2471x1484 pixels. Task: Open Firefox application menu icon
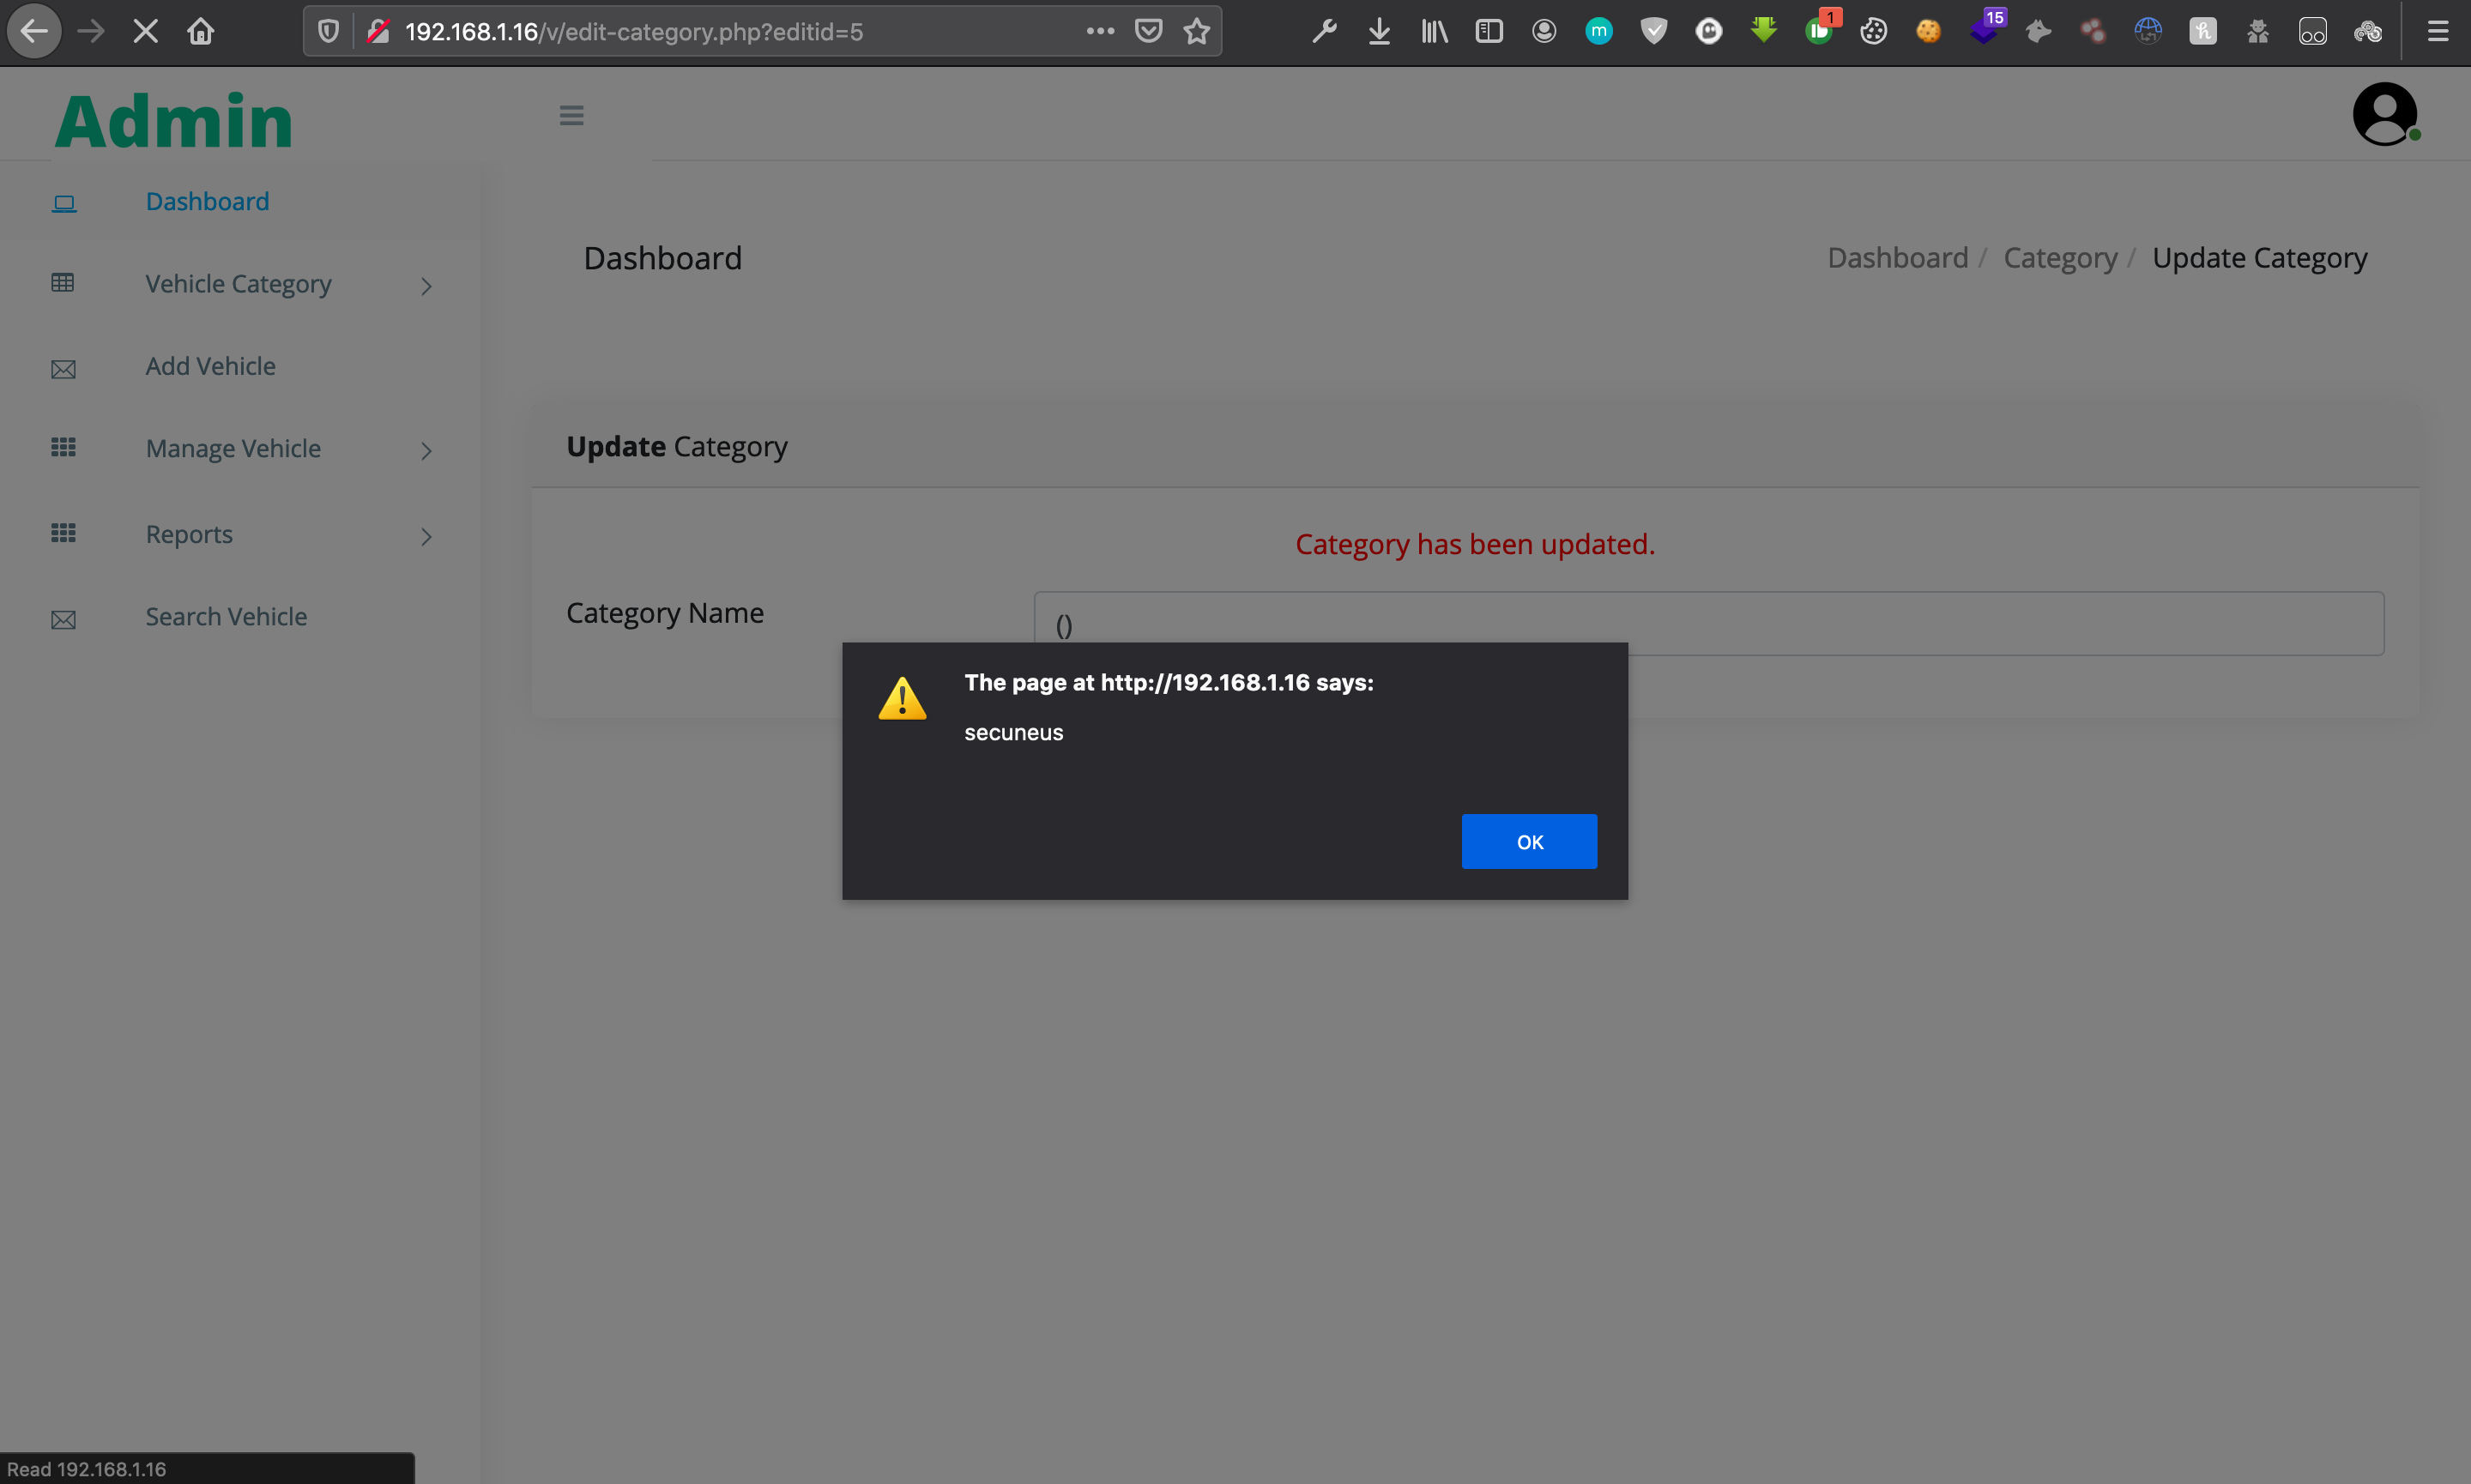coord(2437,32)
